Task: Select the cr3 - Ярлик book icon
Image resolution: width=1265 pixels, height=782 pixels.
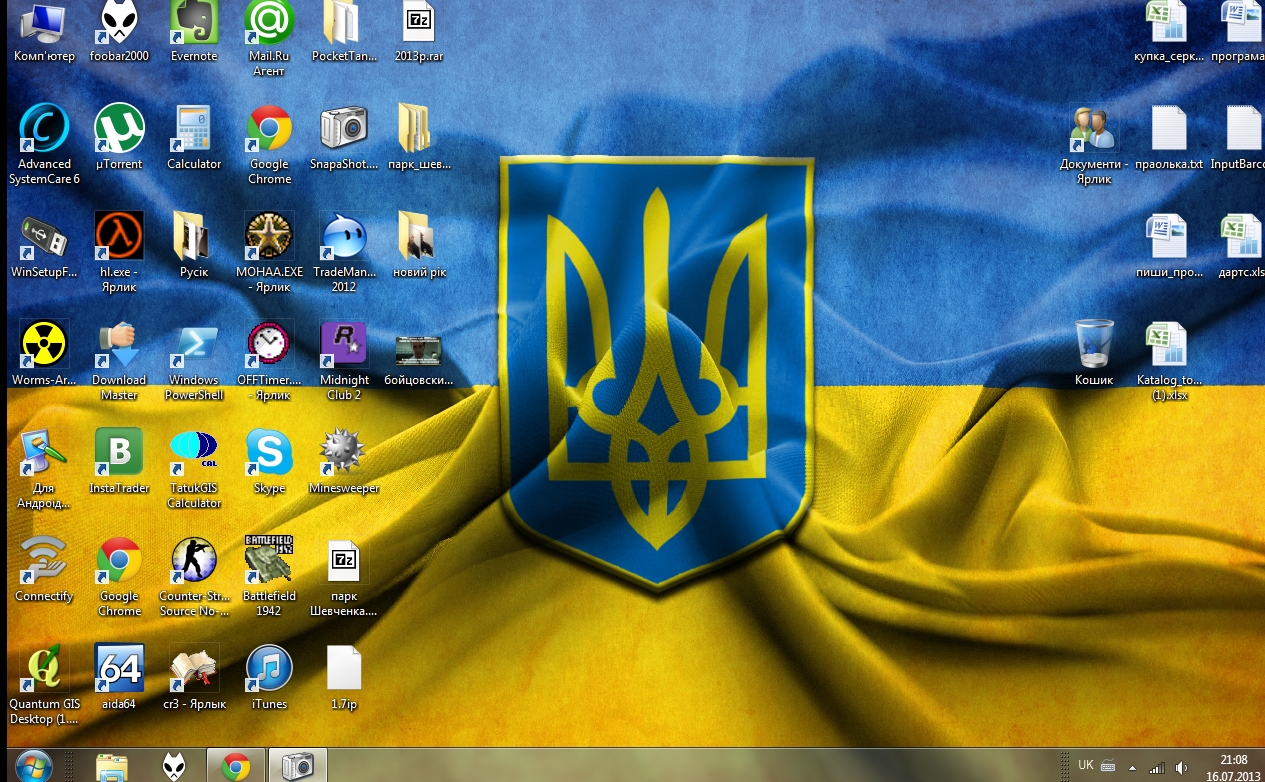Action: pyautogui.click(x=194, y=677)
